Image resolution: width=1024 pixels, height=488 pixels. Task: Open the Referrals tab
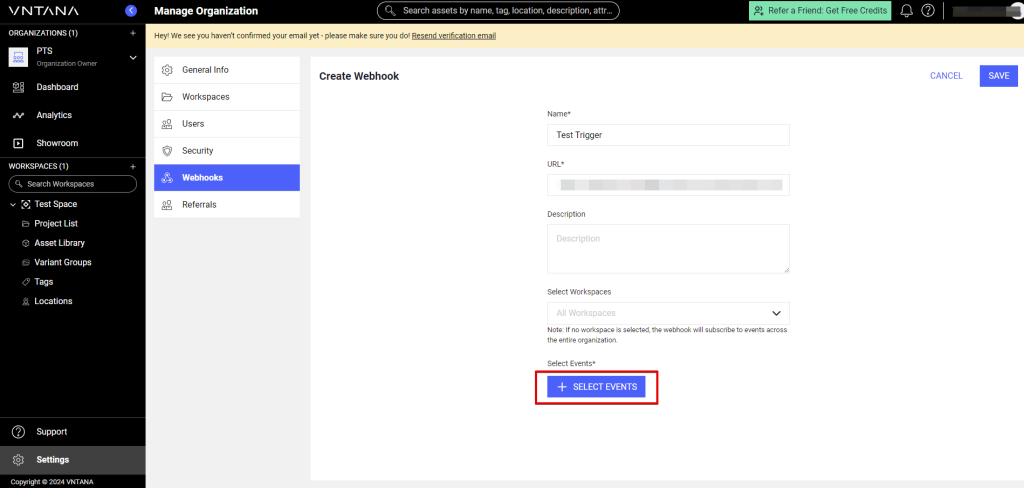coord(199,205)
